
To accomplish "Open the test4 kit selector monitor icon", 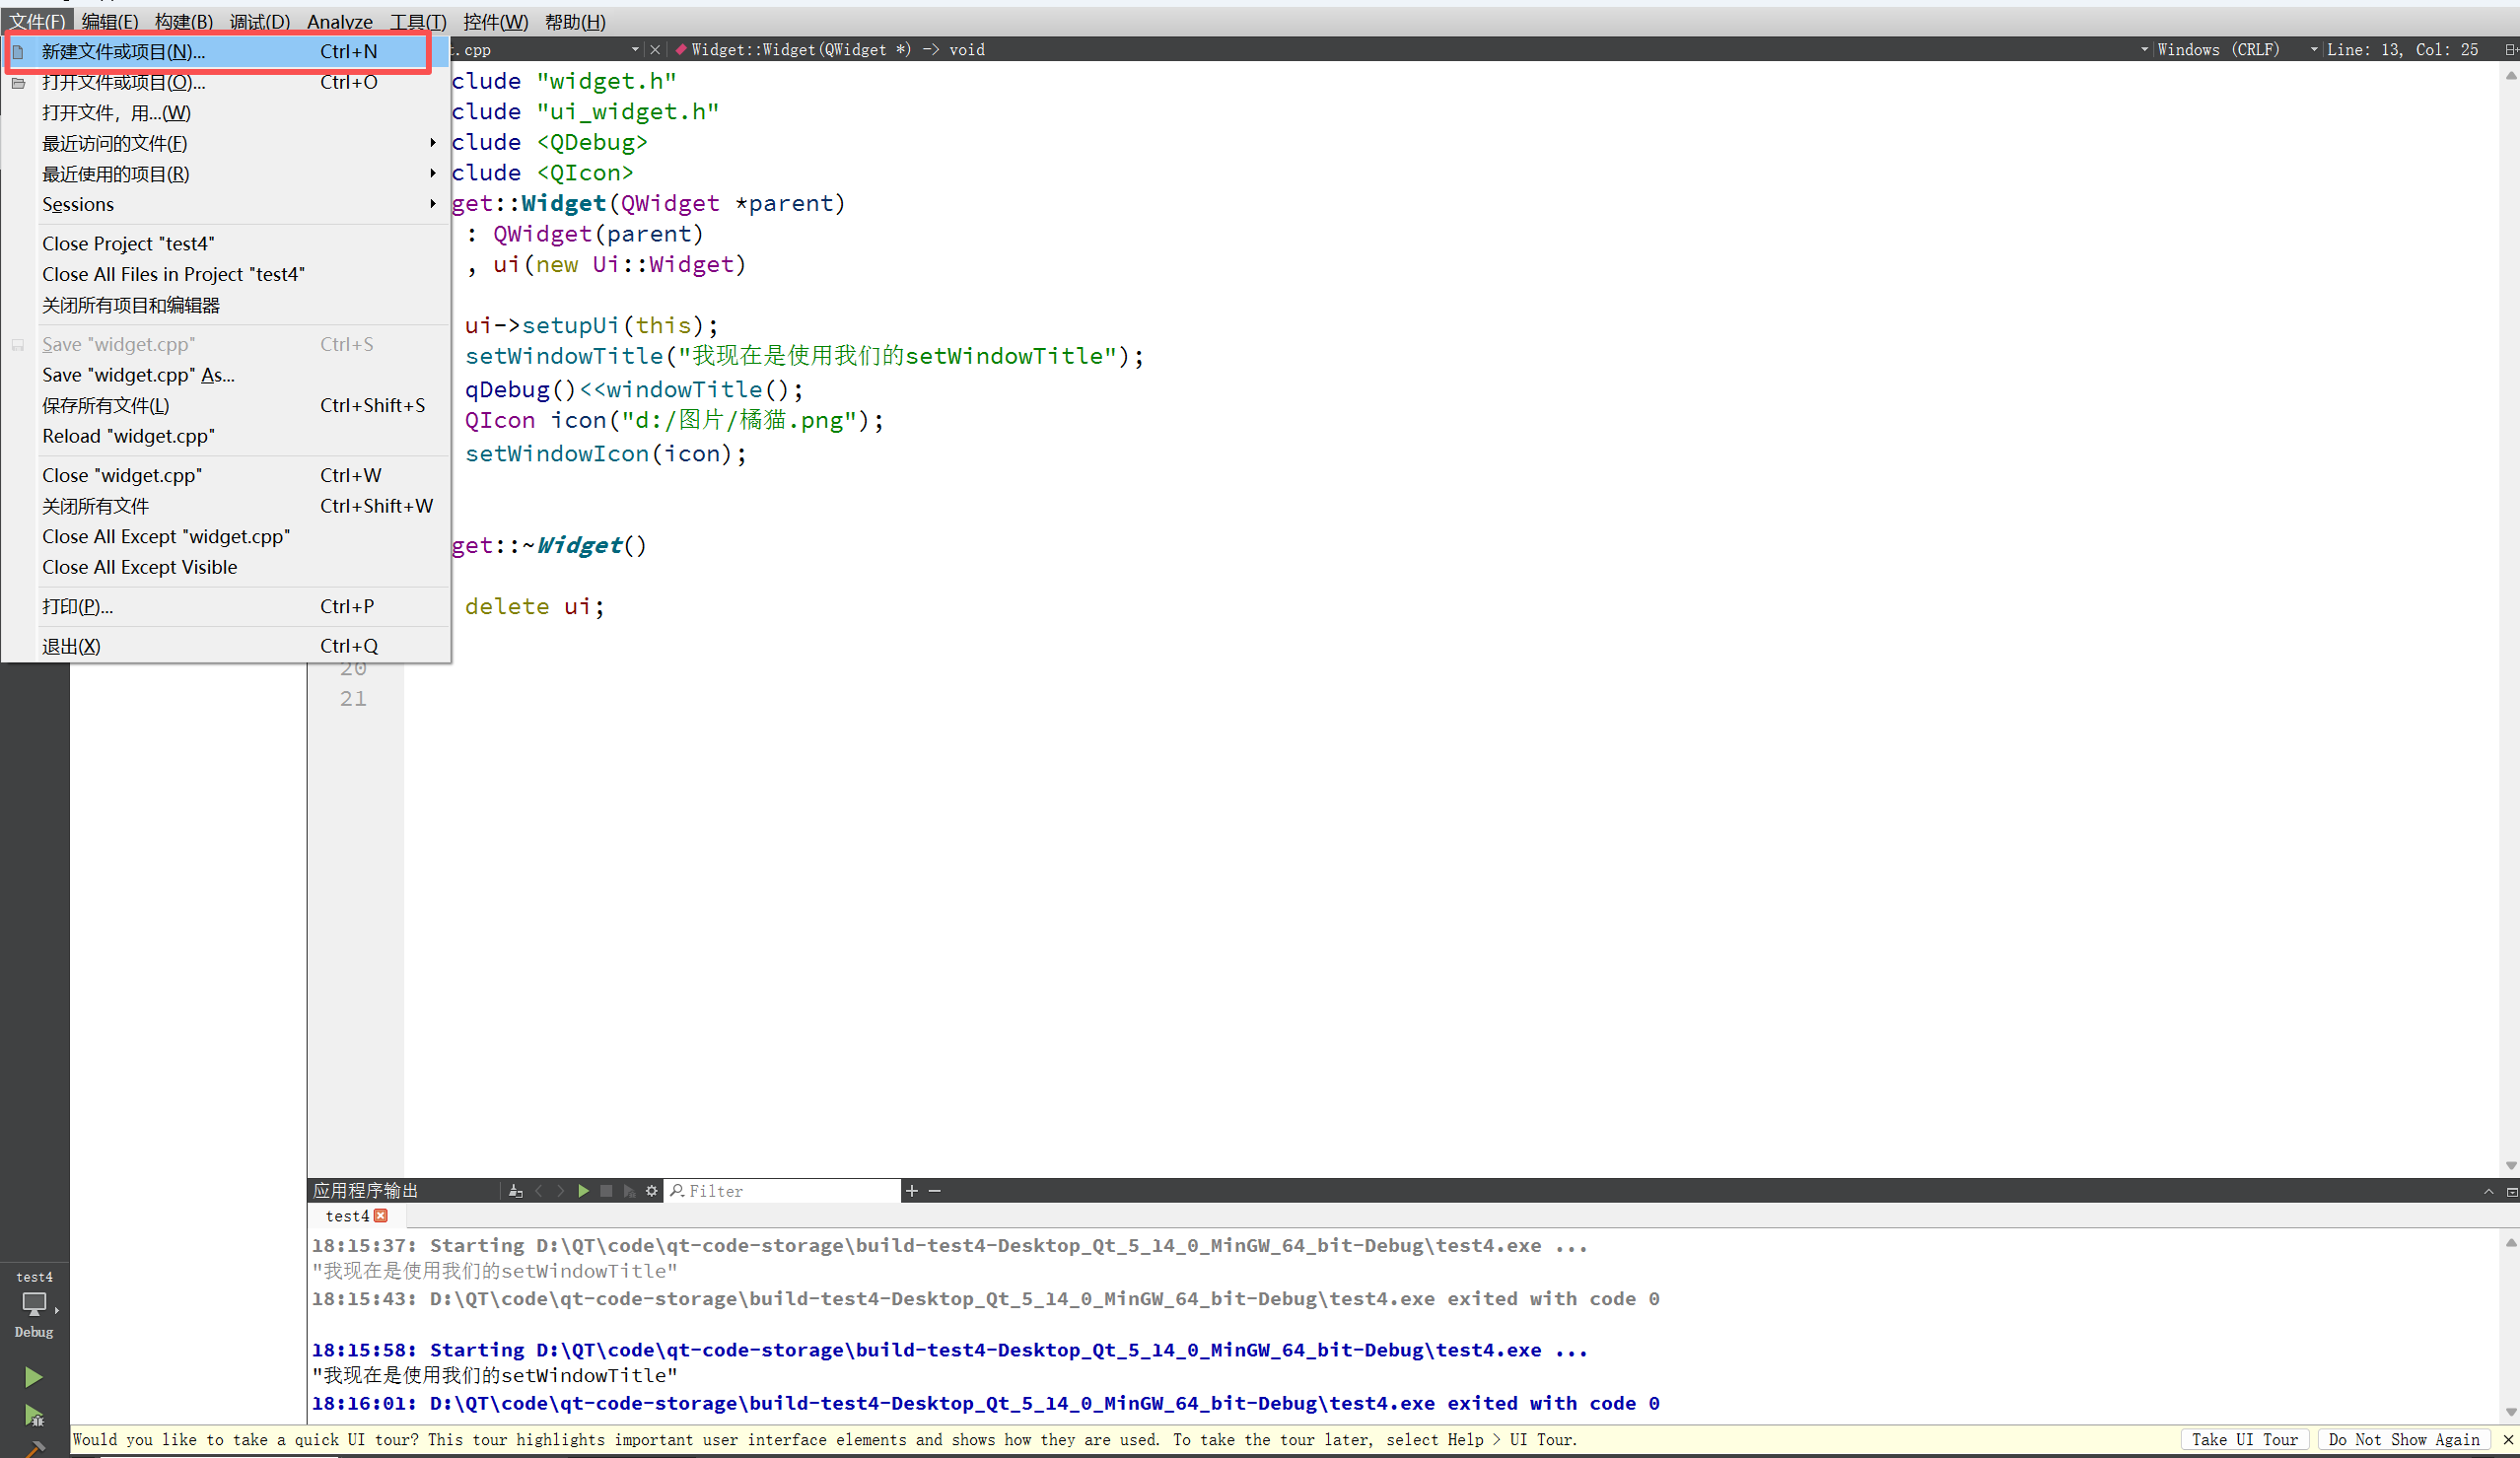I will pyautogui.click(x=33, y=1303).
